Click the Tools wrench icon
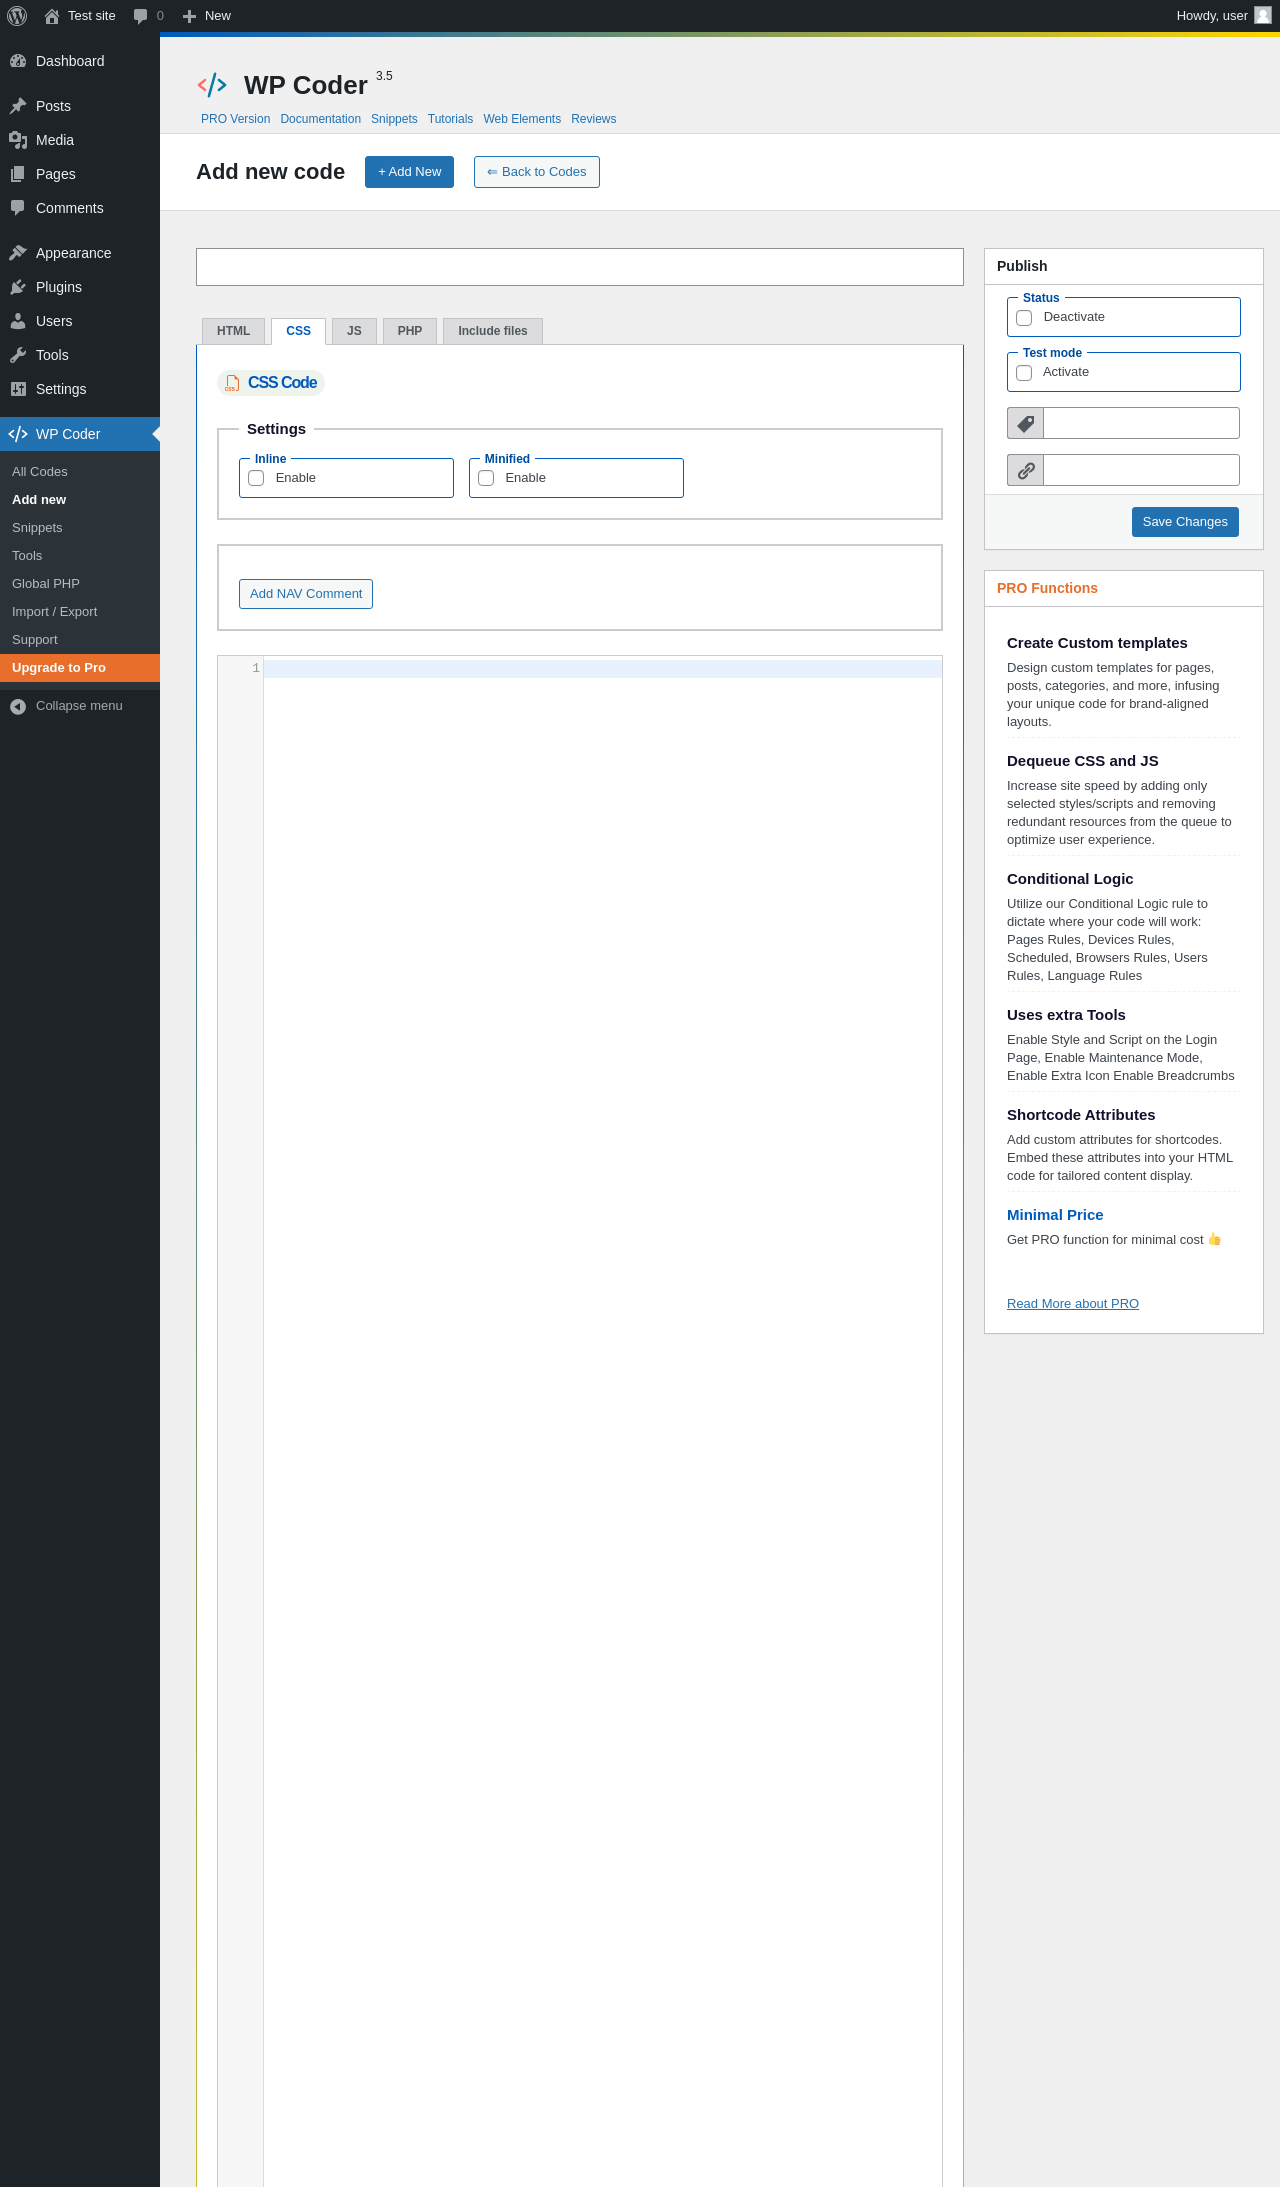Viewport: 1280px width, 2187px height. 18,355
